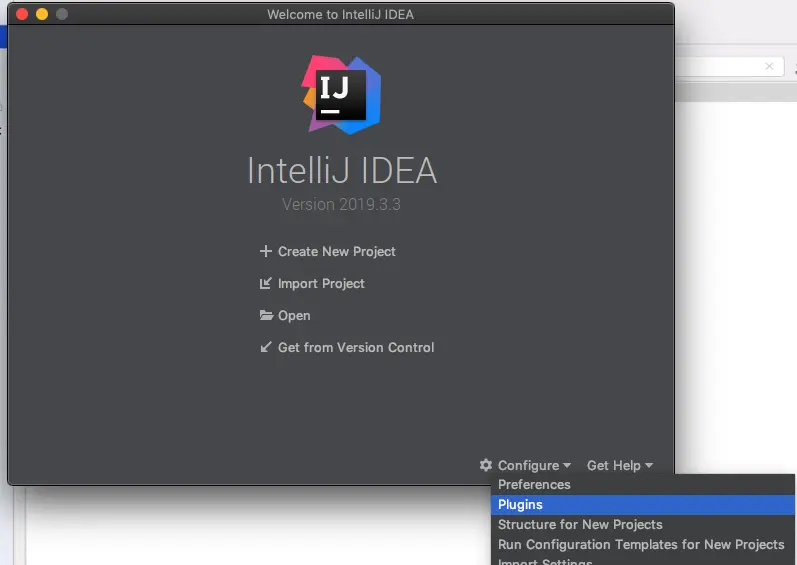Click the input field in background window
The width and height of the screenshot is (797, 565).
point(729,66)
